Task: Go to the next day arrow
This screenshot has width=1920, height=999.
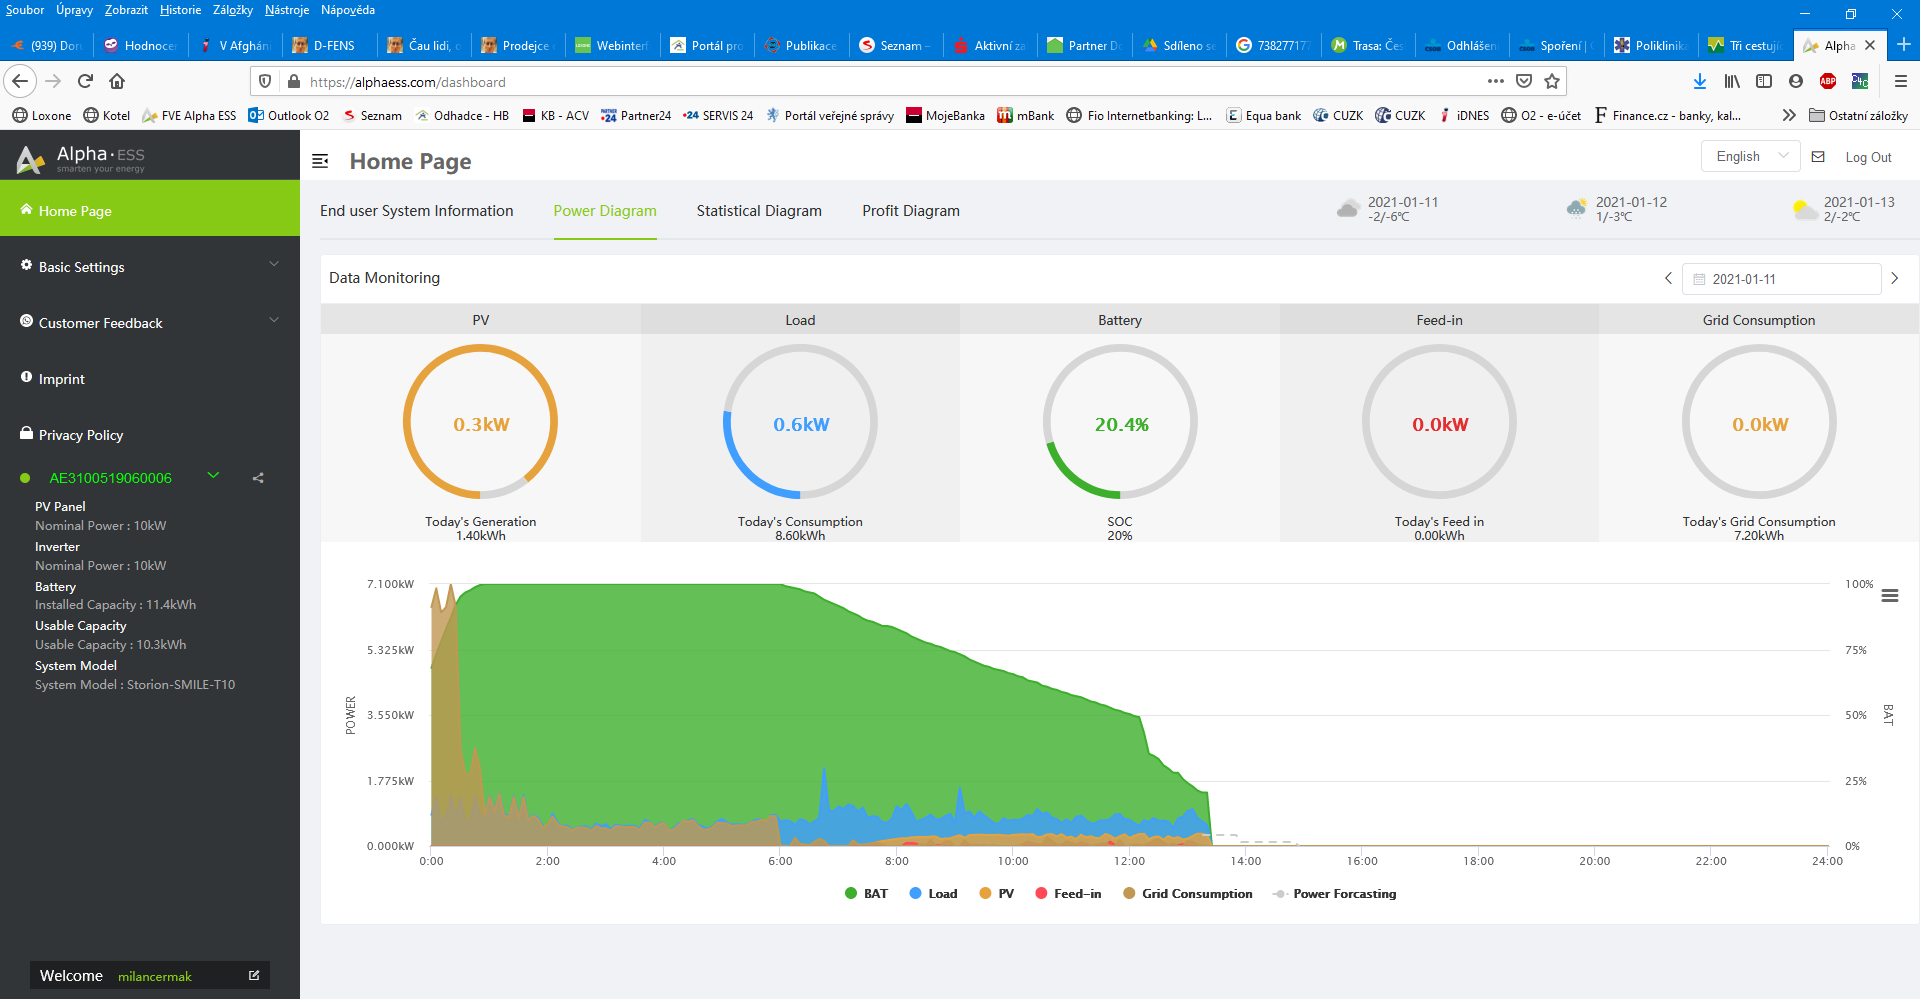Action: (x=1894, y=278)
